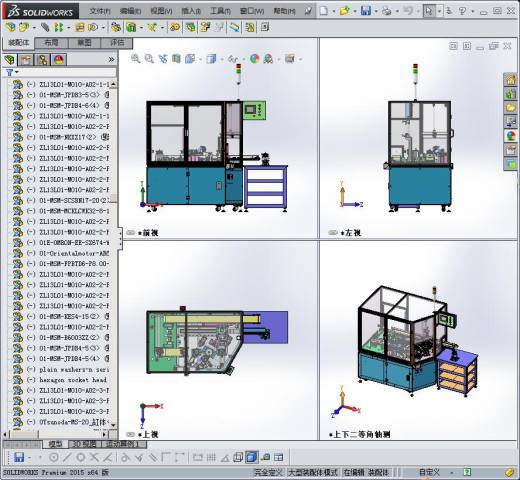Click the Previous View icon
Viewport: 520px width, 480px height.
pos(163,59)
